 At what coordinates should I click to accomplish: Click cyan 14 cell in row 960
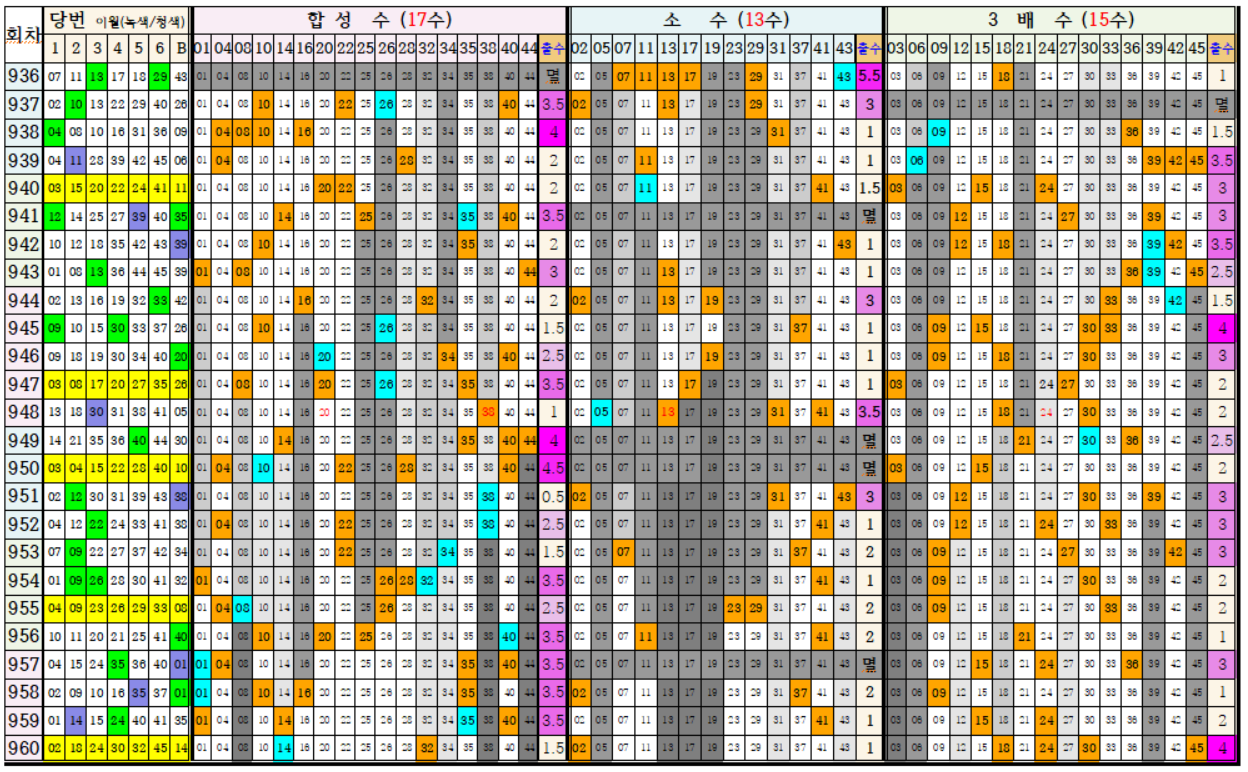pyautogui.click(x=284, y=747)
